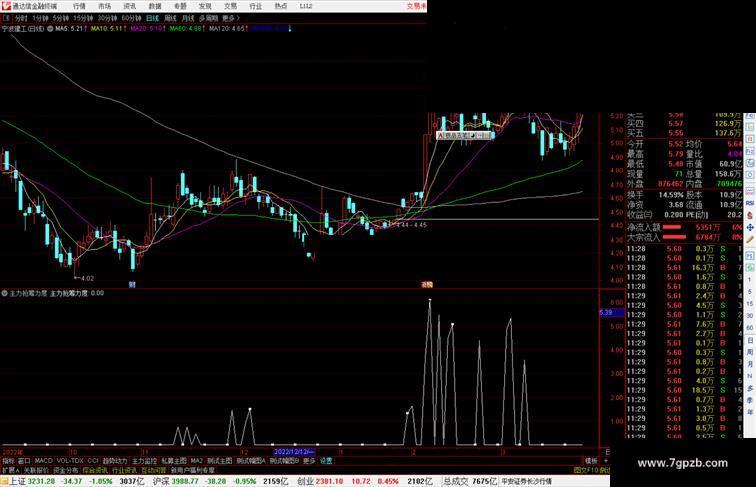The height and width of the screenshot is (487, 756).
Task: Select the 5分钟 period
Action: click(x=61, y=18)
